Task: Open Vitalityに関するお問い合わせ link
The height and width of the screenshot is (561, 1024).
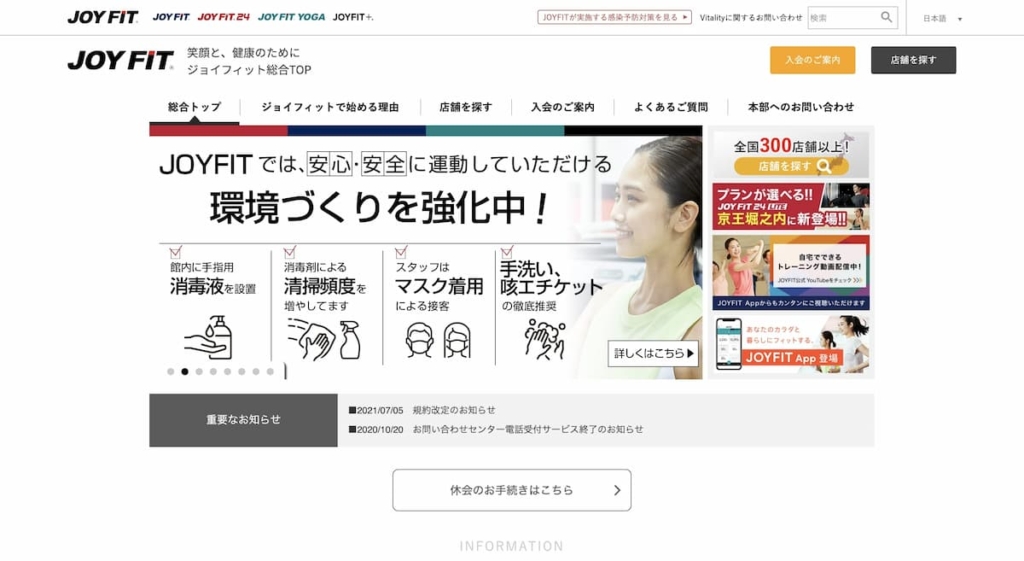Action: pyautogui.click(x=750, y=18)
